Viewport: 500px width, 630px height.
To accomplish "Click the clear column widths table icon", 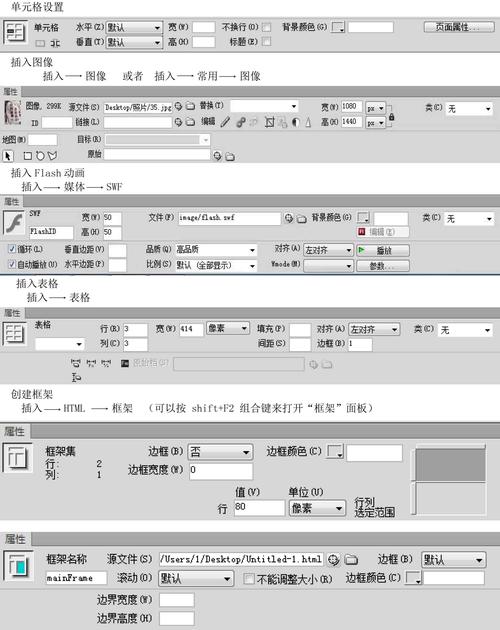I will tap(75, 363).
